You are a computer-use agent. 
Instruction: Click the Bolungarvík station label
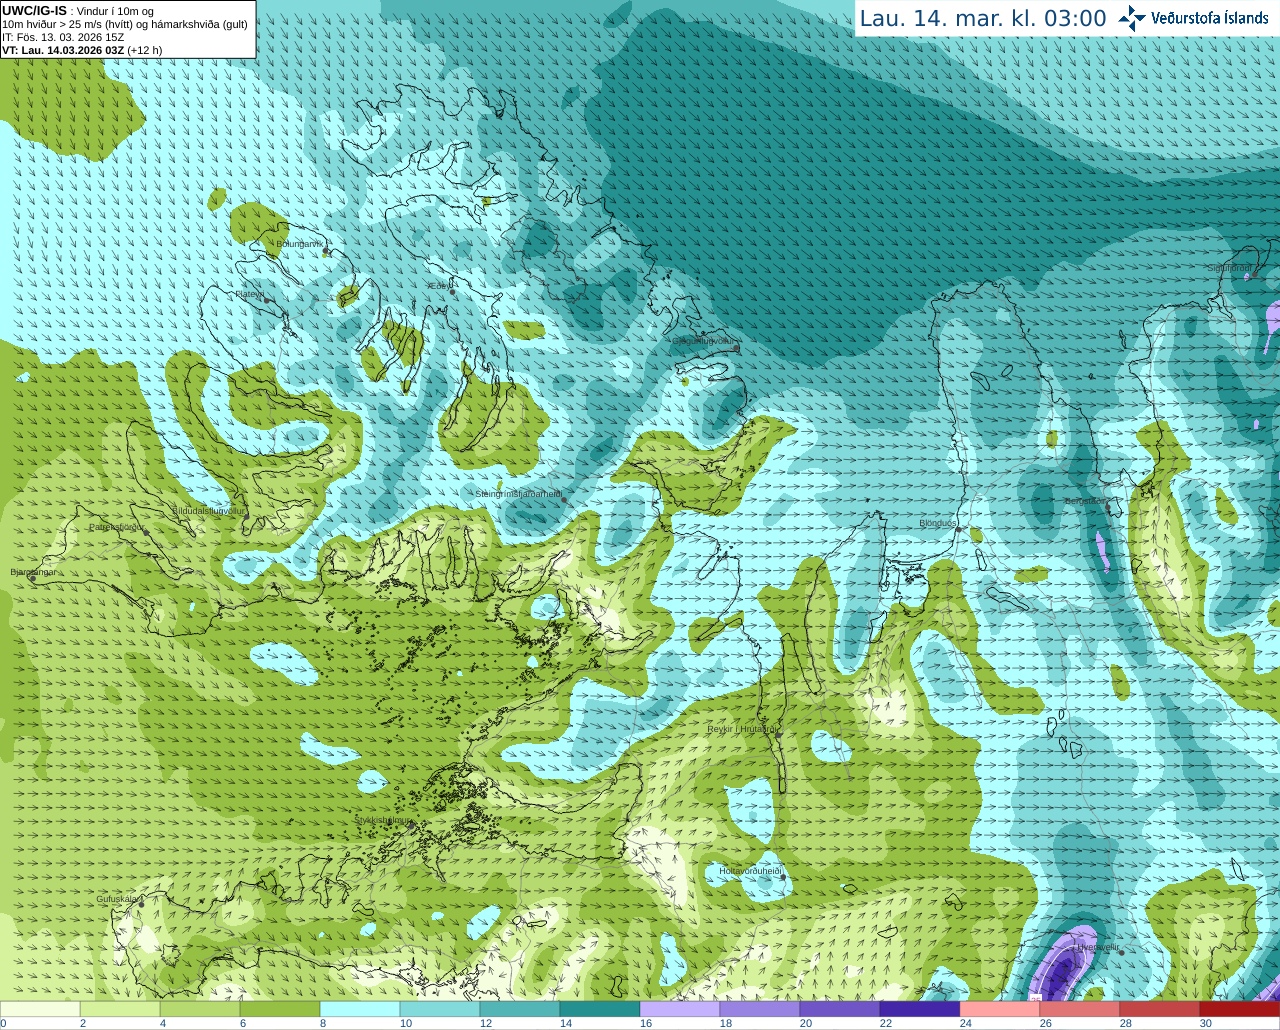point(299,244)
